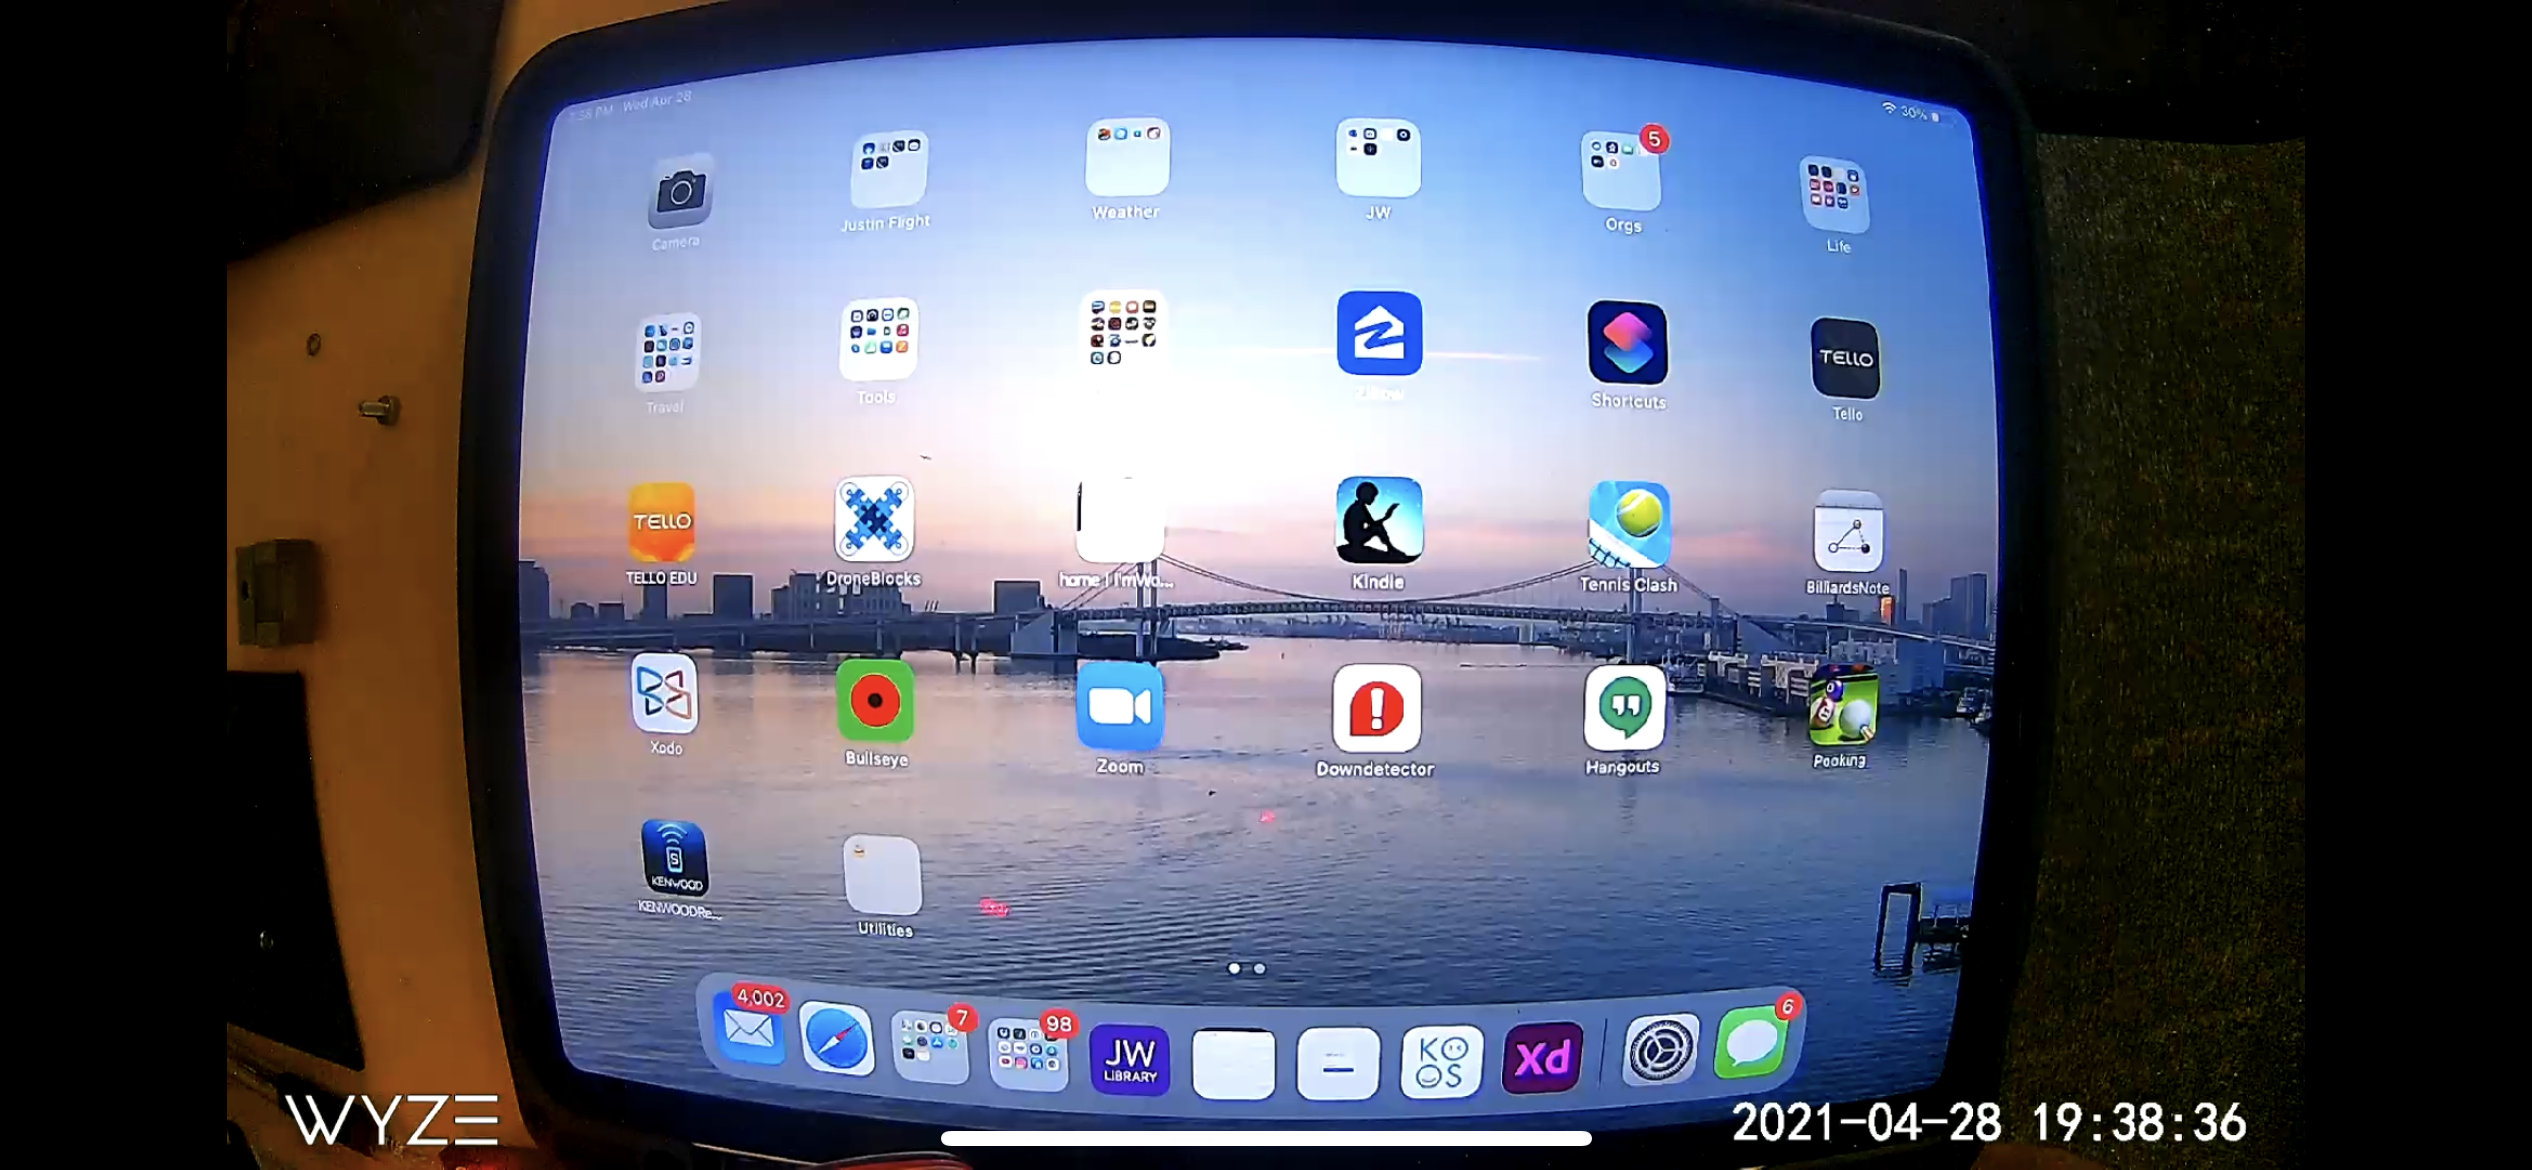The image size is (2532, 1170).
Task: Open the black Tello app
Action: [1845, 358]
